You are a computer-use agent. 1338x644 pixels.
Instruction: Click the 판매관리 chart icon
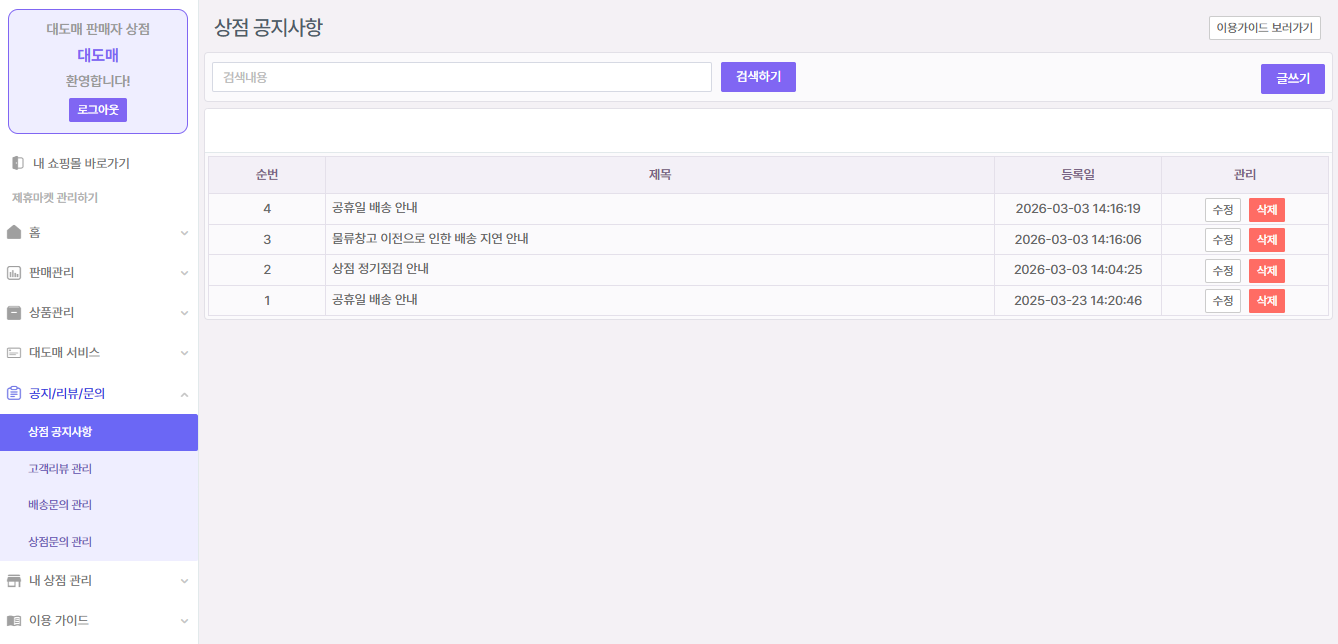point(14,273)
